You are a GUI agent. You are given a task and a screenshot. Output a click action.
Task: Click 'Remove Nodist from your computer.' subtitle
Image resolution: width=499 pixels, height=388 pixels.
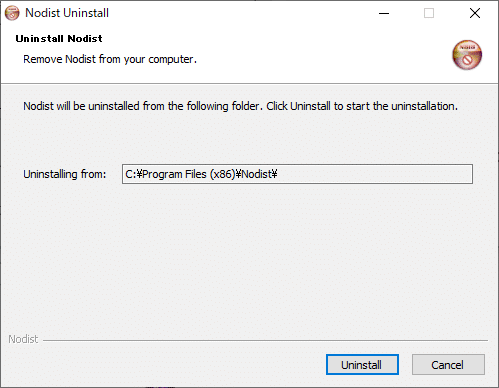110,59
